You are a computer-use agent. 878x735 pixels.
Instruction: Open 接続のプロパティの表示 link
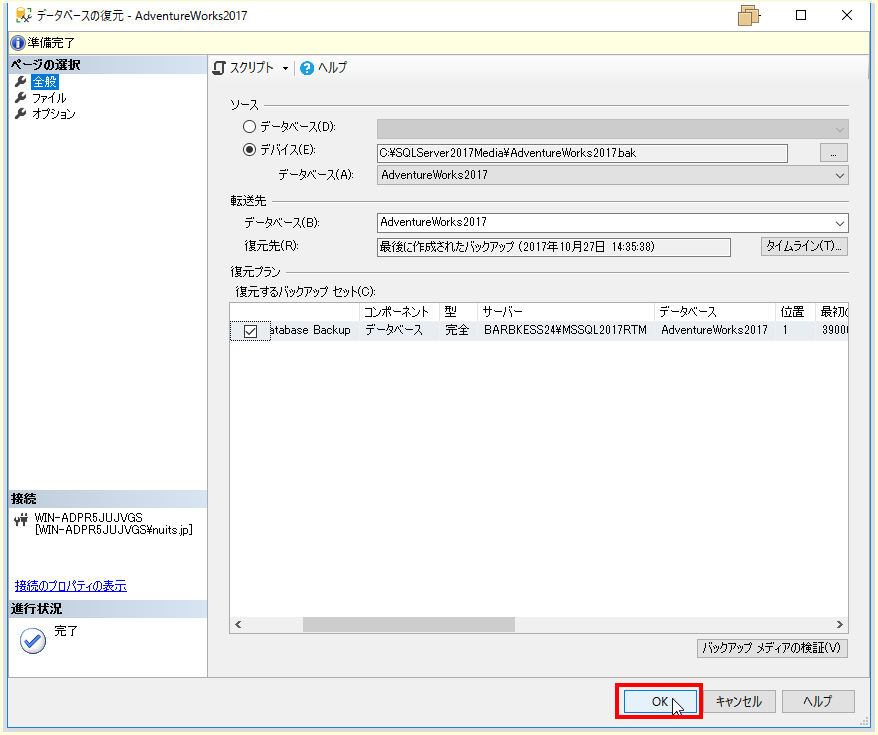click(71, 586)
